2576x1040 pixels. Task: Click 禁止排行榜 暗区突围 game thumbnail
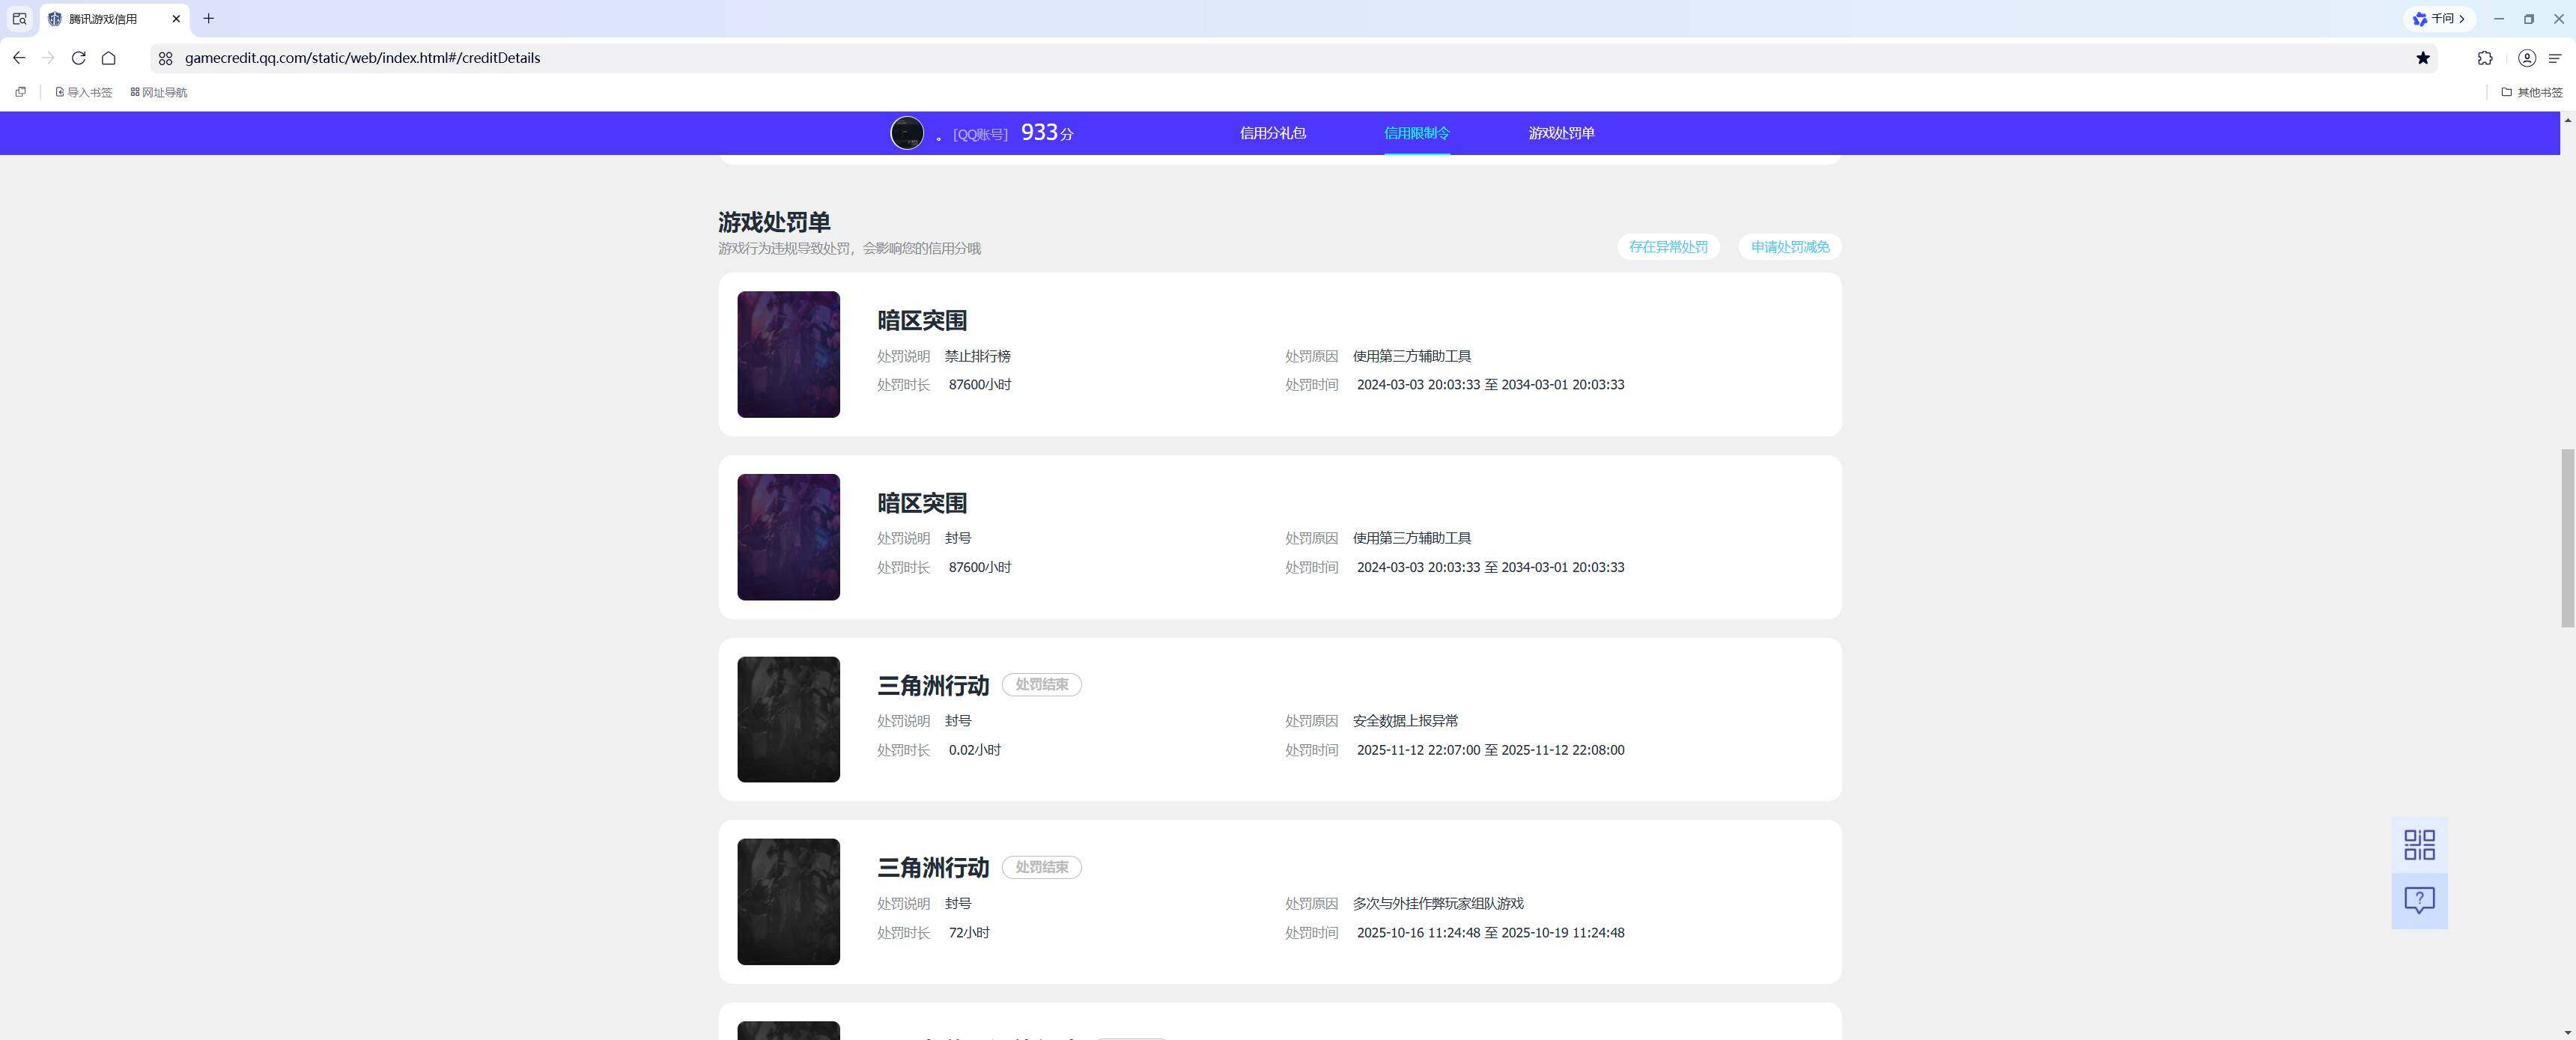coord(788,354)
